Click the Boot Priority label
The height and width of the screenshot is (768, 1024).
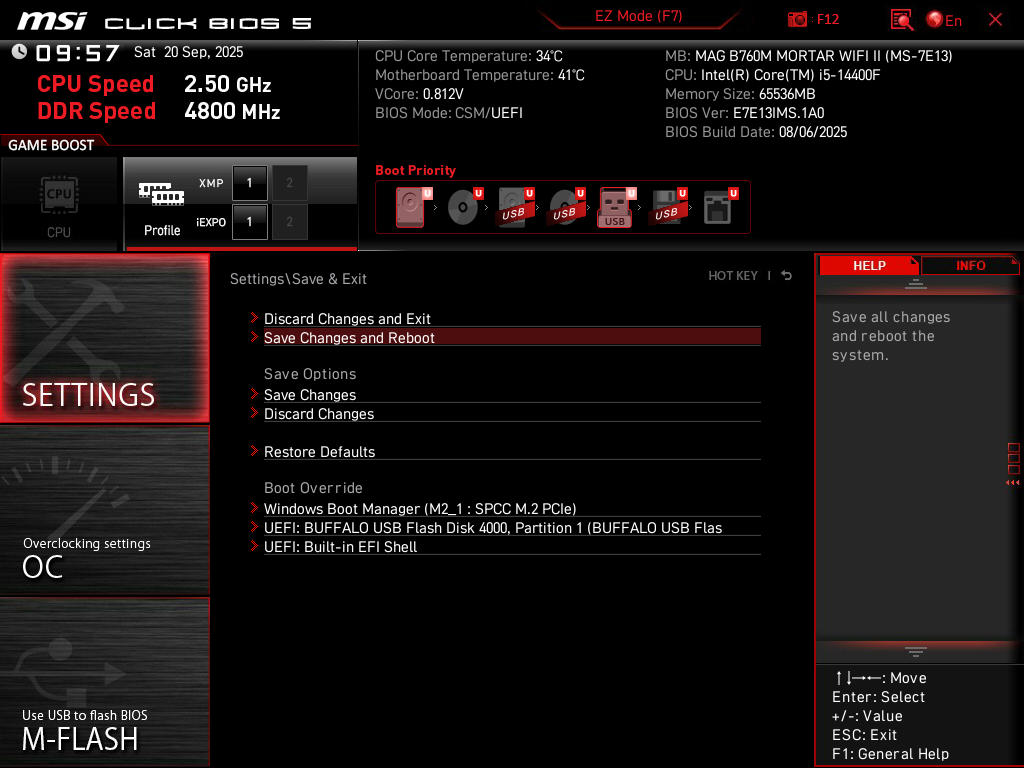tap(415, 170)
